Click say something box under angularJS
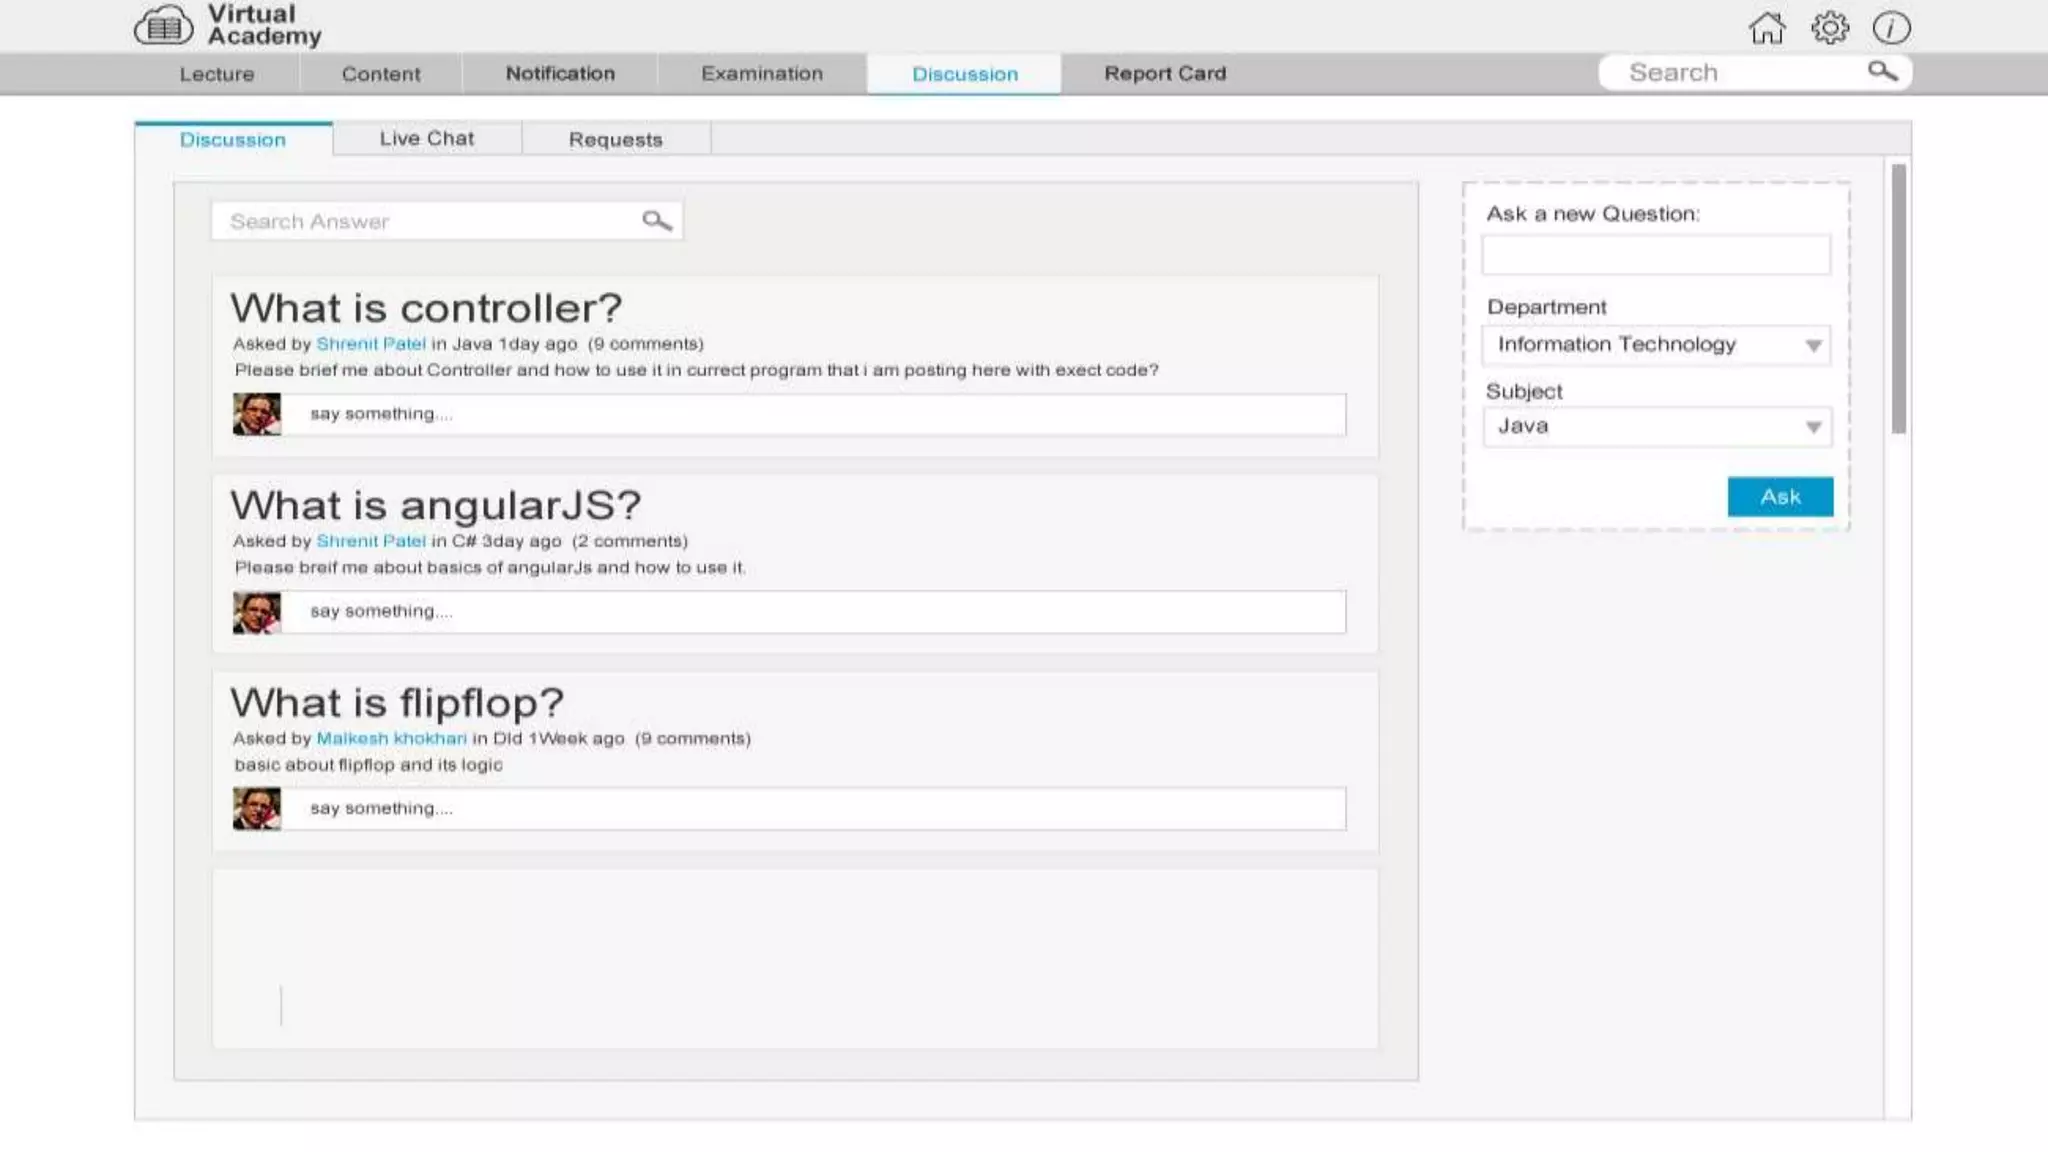Screen dimensions: 2048x1152 point(812,612)
